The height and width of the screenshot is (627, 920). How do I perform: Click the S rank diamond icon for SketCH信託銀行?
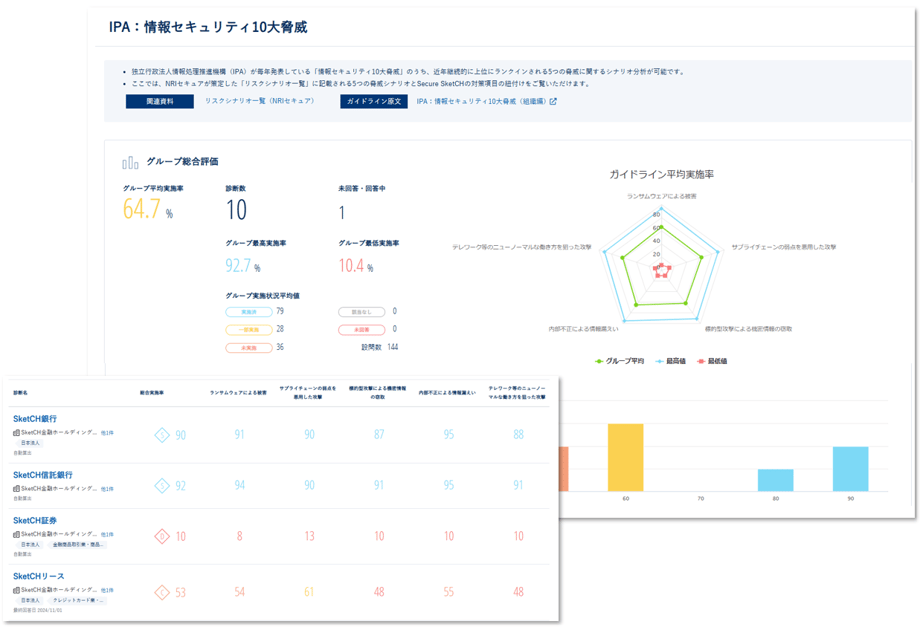pyautogui.click(x=163, y=486)
